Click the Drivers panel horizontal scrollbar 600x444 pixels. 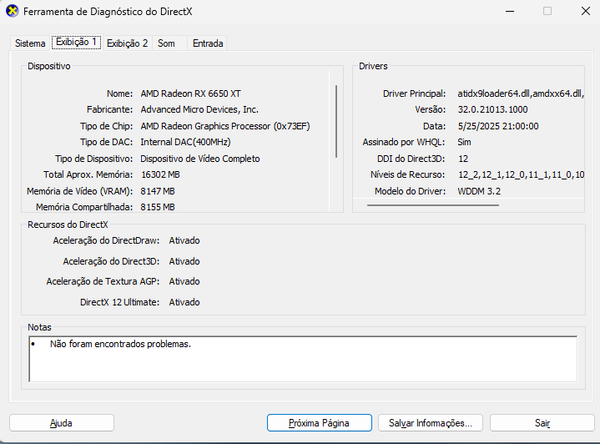433,205
